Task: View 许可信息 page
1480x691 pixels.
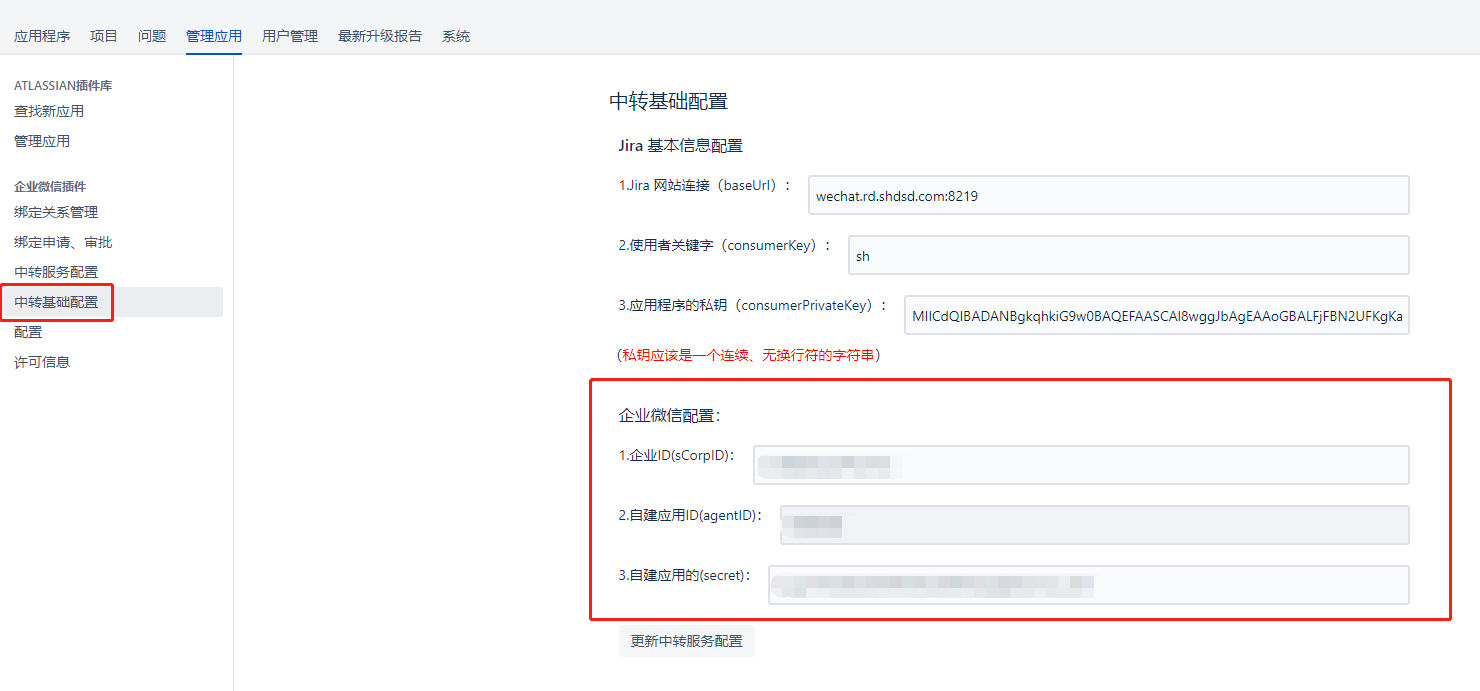Action: (x=42, y=362)
